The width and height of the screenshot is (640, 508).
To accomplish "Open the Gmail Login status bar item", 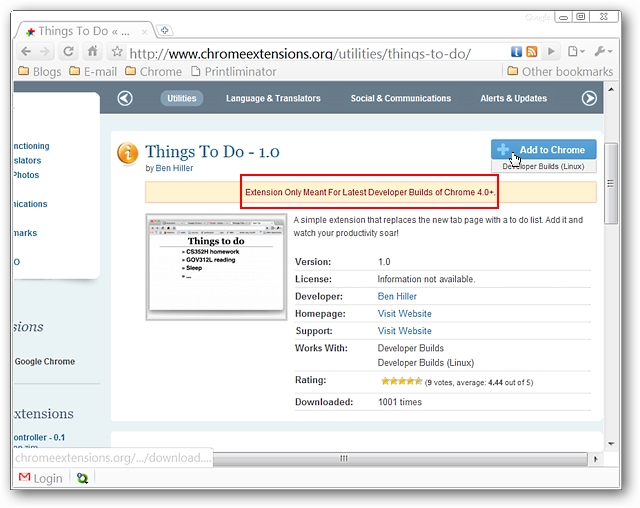I will (x=40, y=478).
